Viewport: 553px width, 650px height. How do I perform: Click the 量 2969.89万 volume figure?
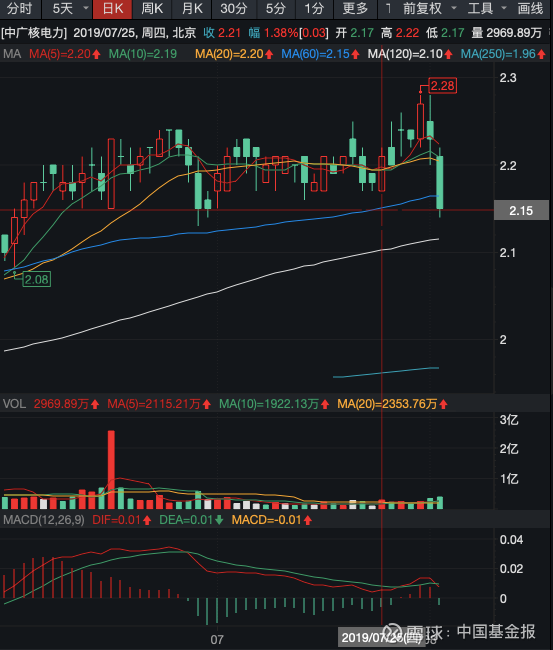tap(506, 33)
